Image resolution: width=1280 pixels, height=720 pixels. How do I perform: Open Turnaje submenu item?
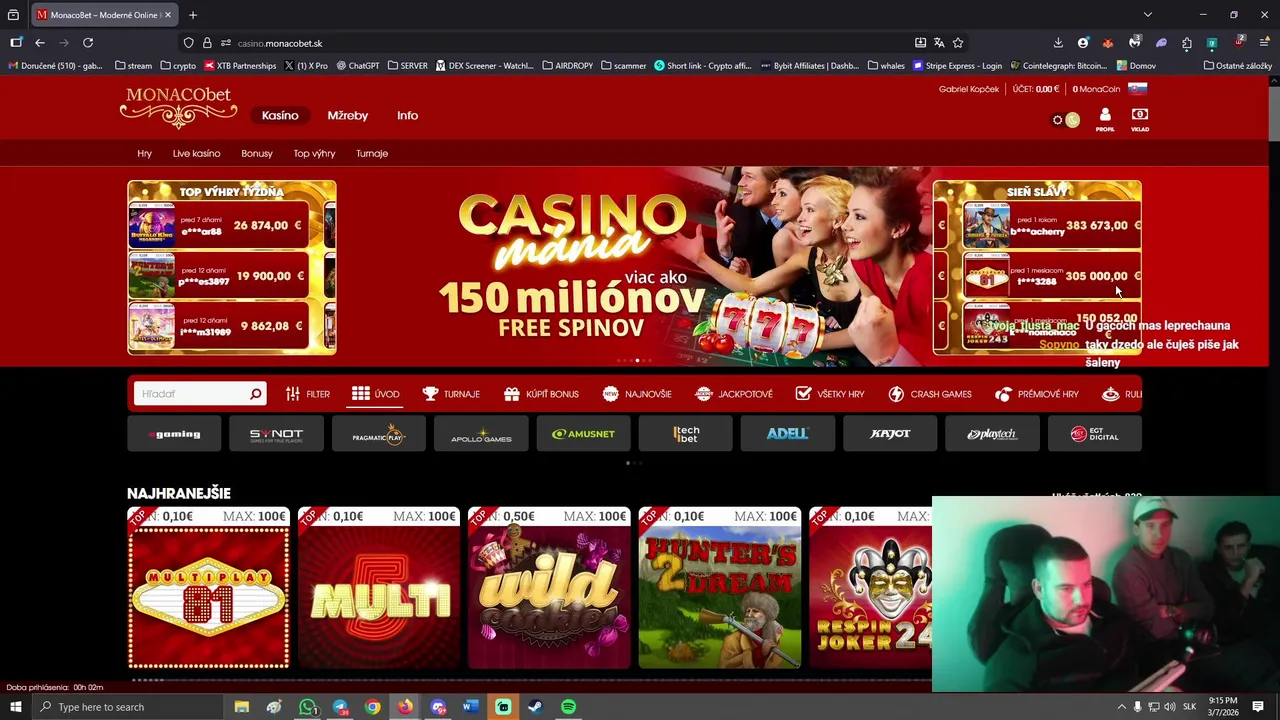click(x=372, y=153)
